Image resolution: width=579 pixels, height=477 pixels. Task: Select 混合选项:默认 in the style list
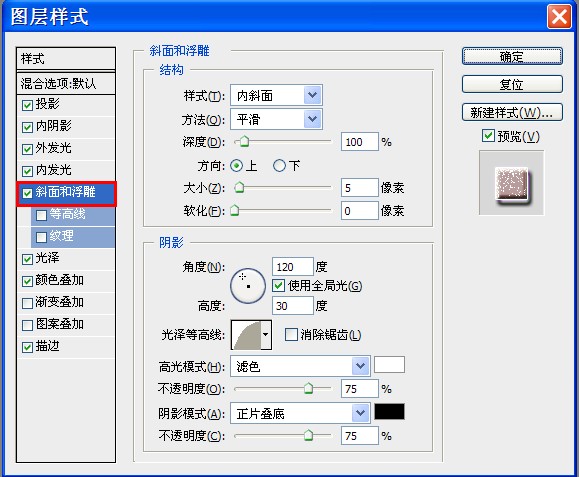[x=66, y=84]
